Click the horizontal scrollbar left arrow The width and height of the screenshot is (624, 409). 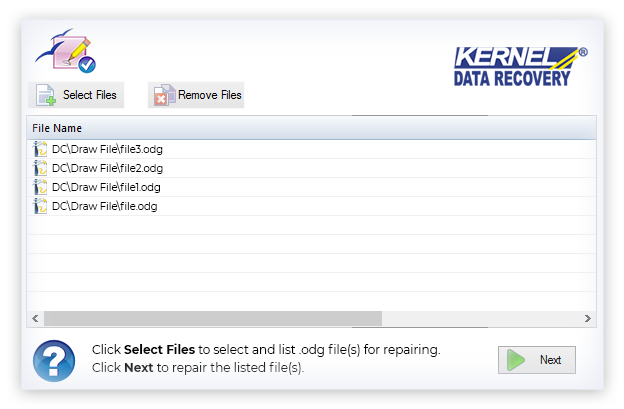tap(35, 318)
